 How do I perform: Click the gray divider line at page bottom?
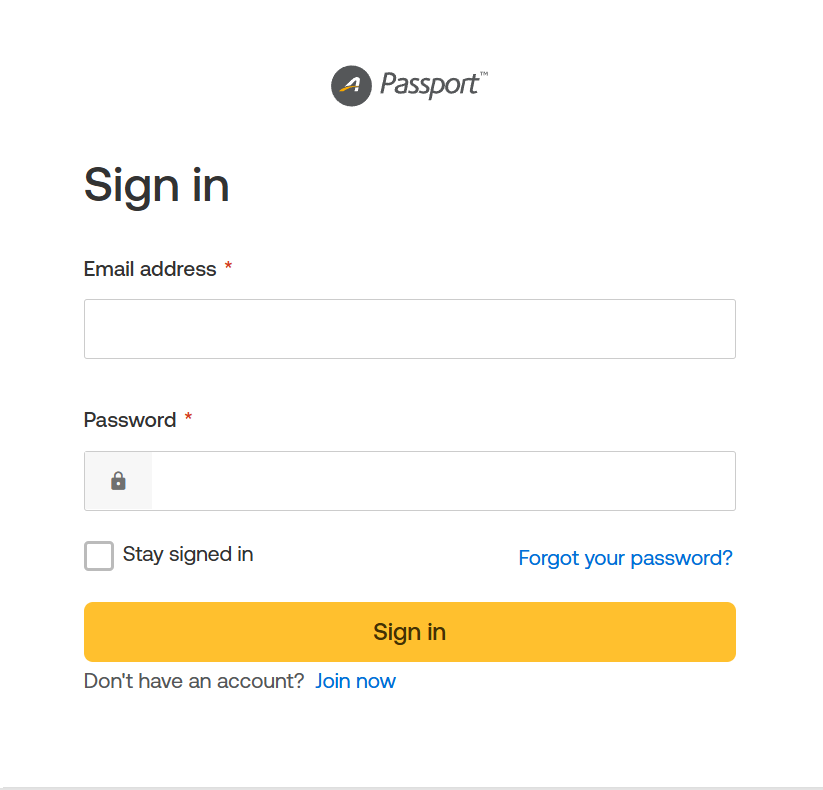[x=411, y=788]
